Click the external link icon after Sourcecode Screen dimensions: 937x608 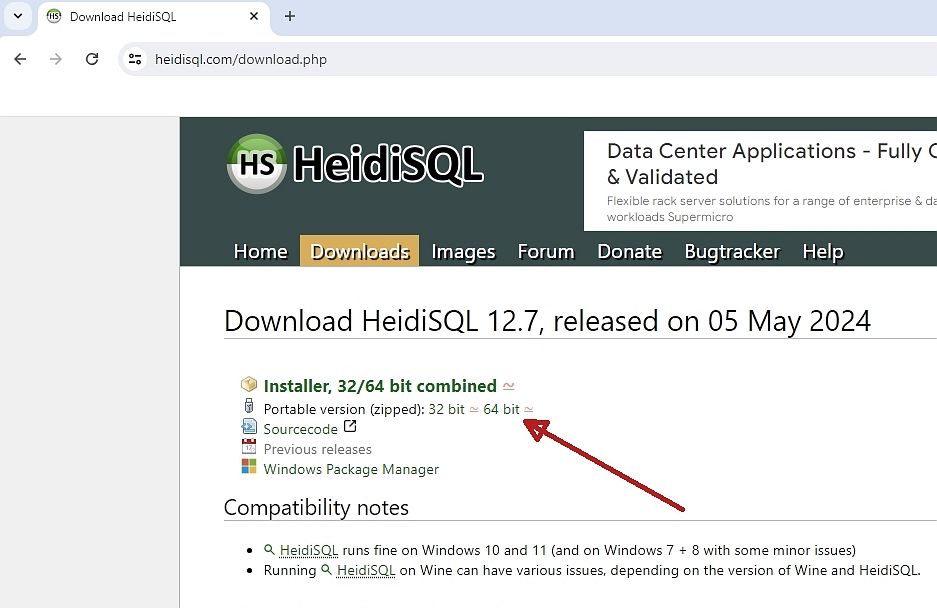point(350,426)
